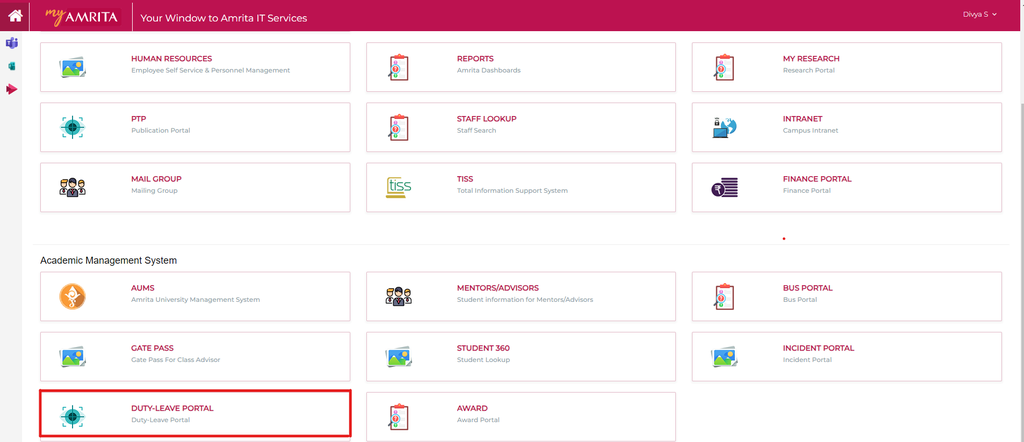The image size is (1024, 442).
Task: Click the Intranet globe icon
Action: pos(724,127)
